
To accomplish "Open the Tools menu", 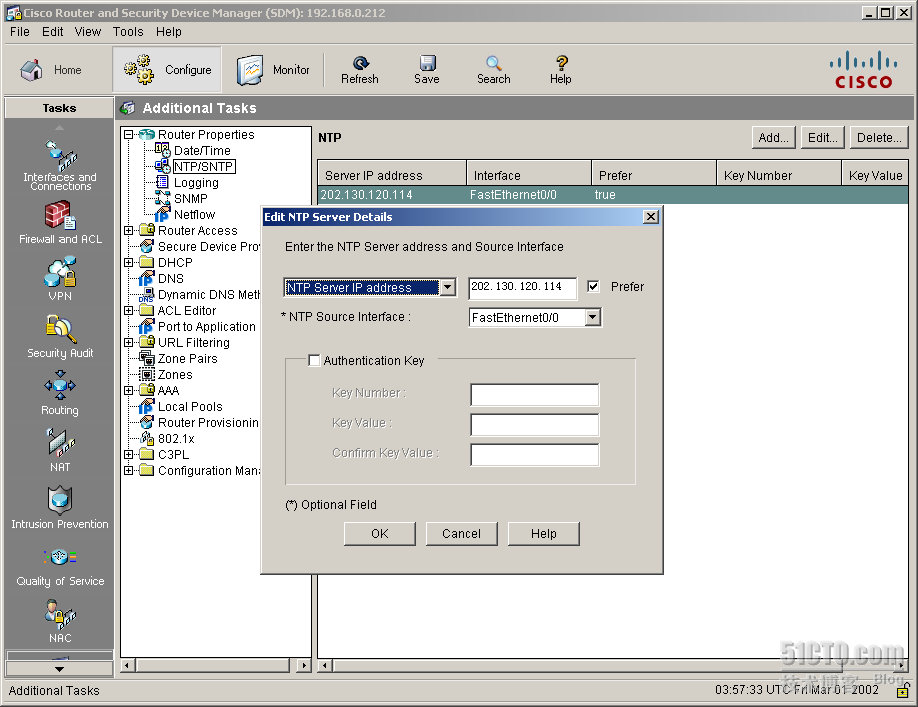I will click(128, 32).
